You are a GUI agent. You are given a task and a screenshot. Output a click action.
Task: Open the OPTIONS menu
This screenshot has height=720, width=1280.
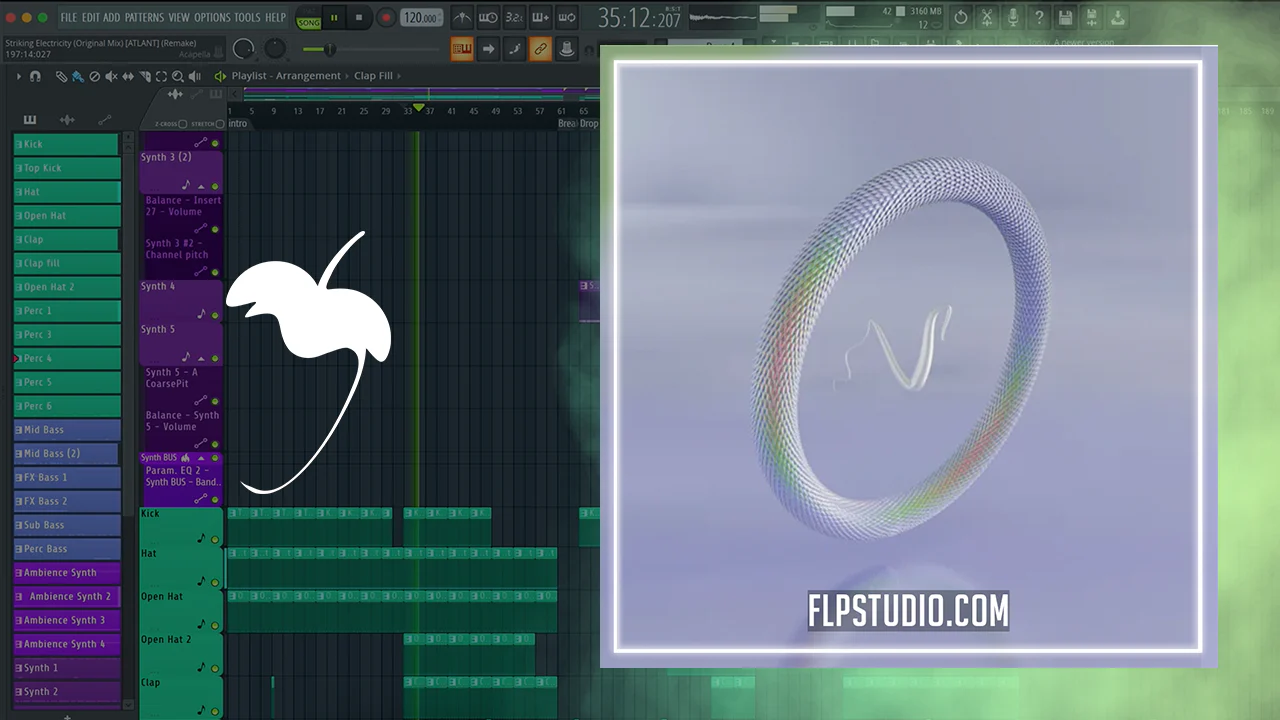click(212, 18)
